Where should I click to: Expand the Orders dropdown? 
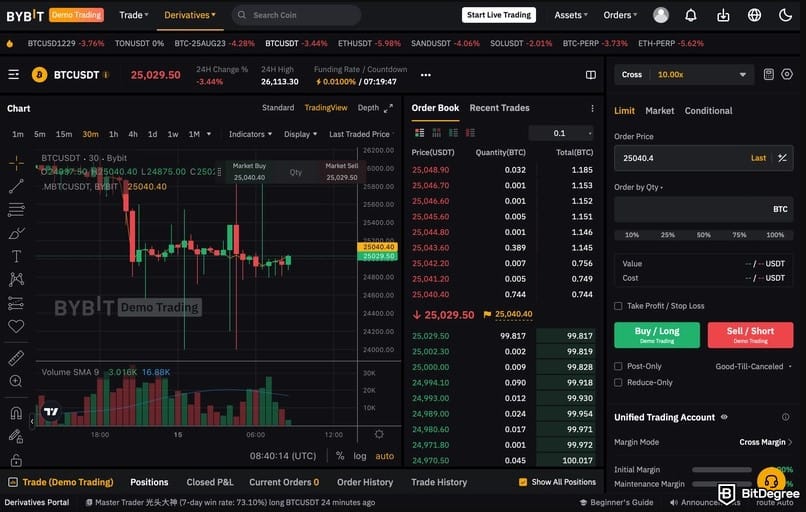point(620,15)
